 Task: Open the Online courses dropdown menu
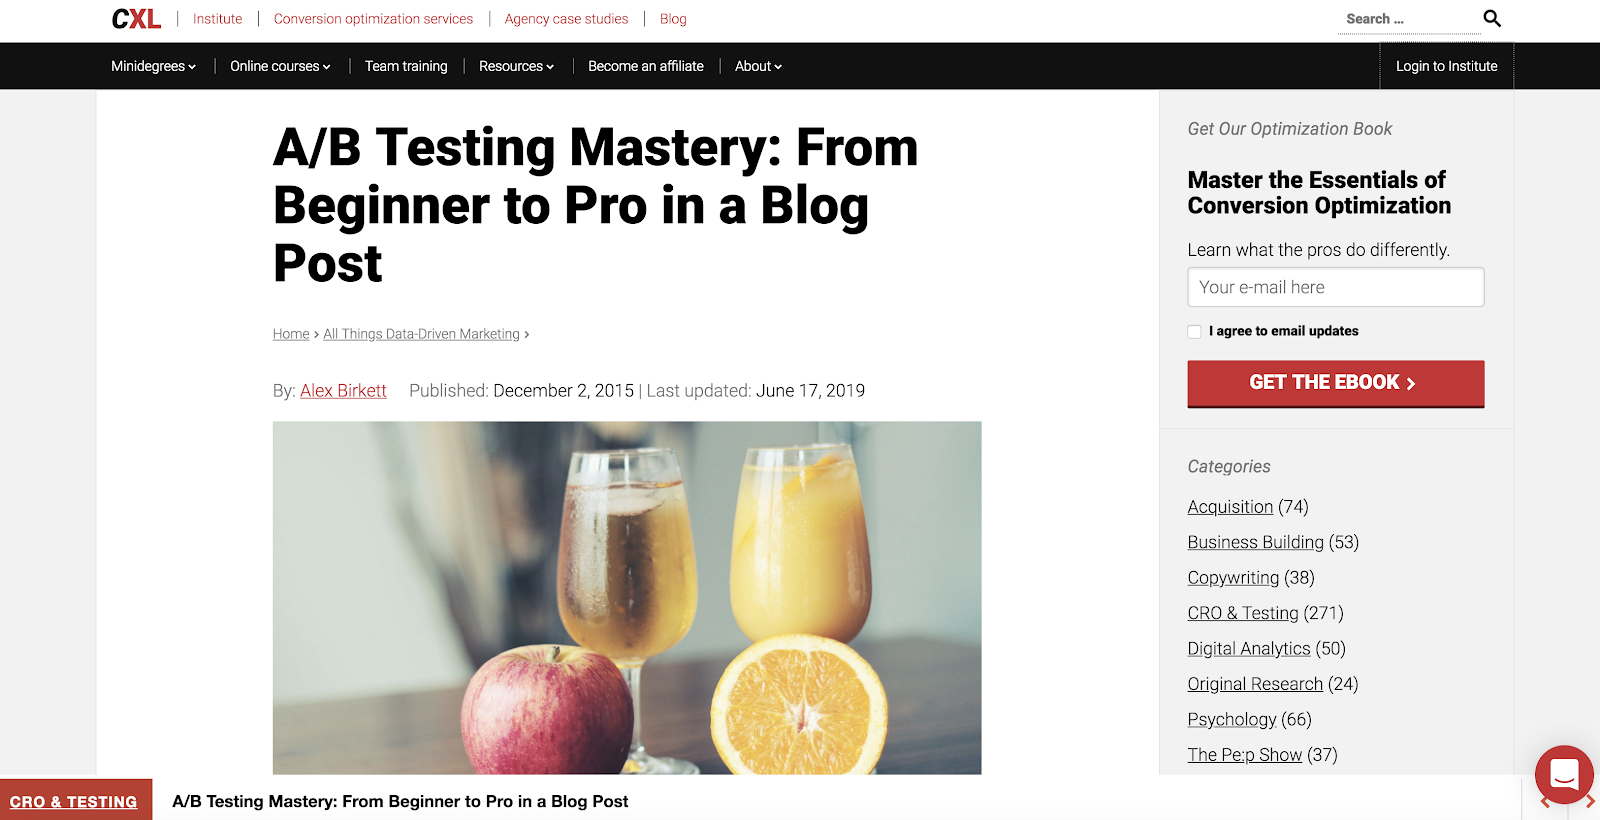[x=280, y=66]
